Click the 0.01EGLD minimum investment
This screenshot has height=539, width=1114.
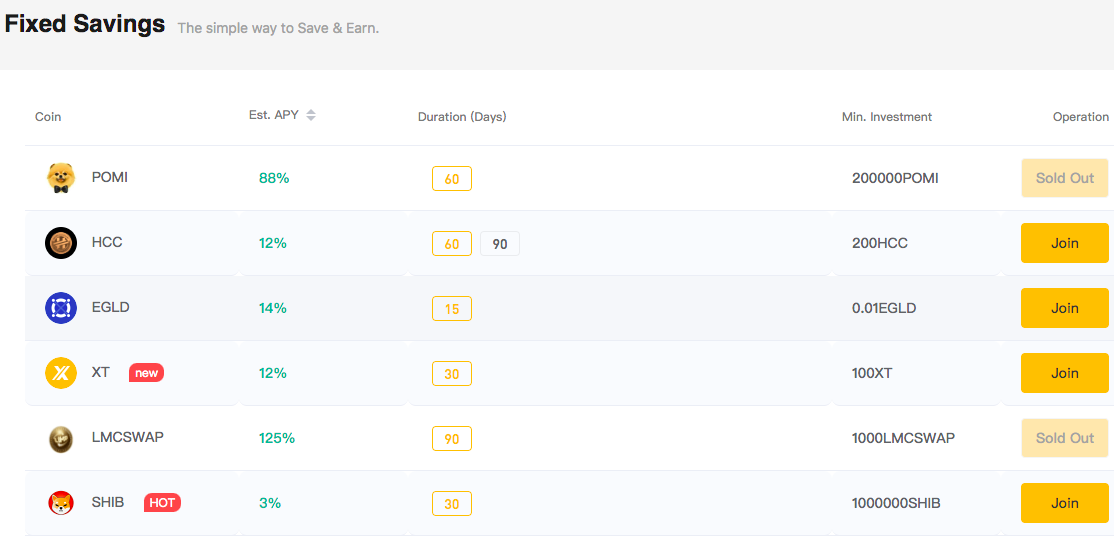(x=884, y=308)
